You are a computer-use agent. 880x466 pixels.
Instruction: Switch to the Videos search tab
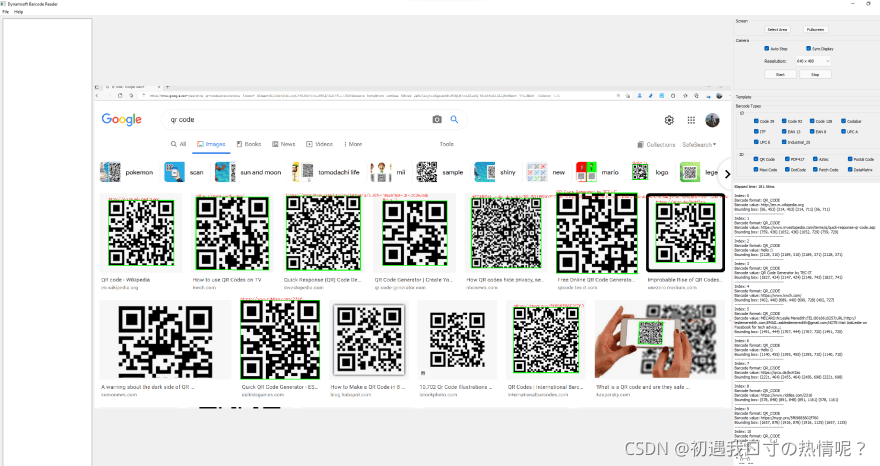pyautogui.click(x=320, y=144)
